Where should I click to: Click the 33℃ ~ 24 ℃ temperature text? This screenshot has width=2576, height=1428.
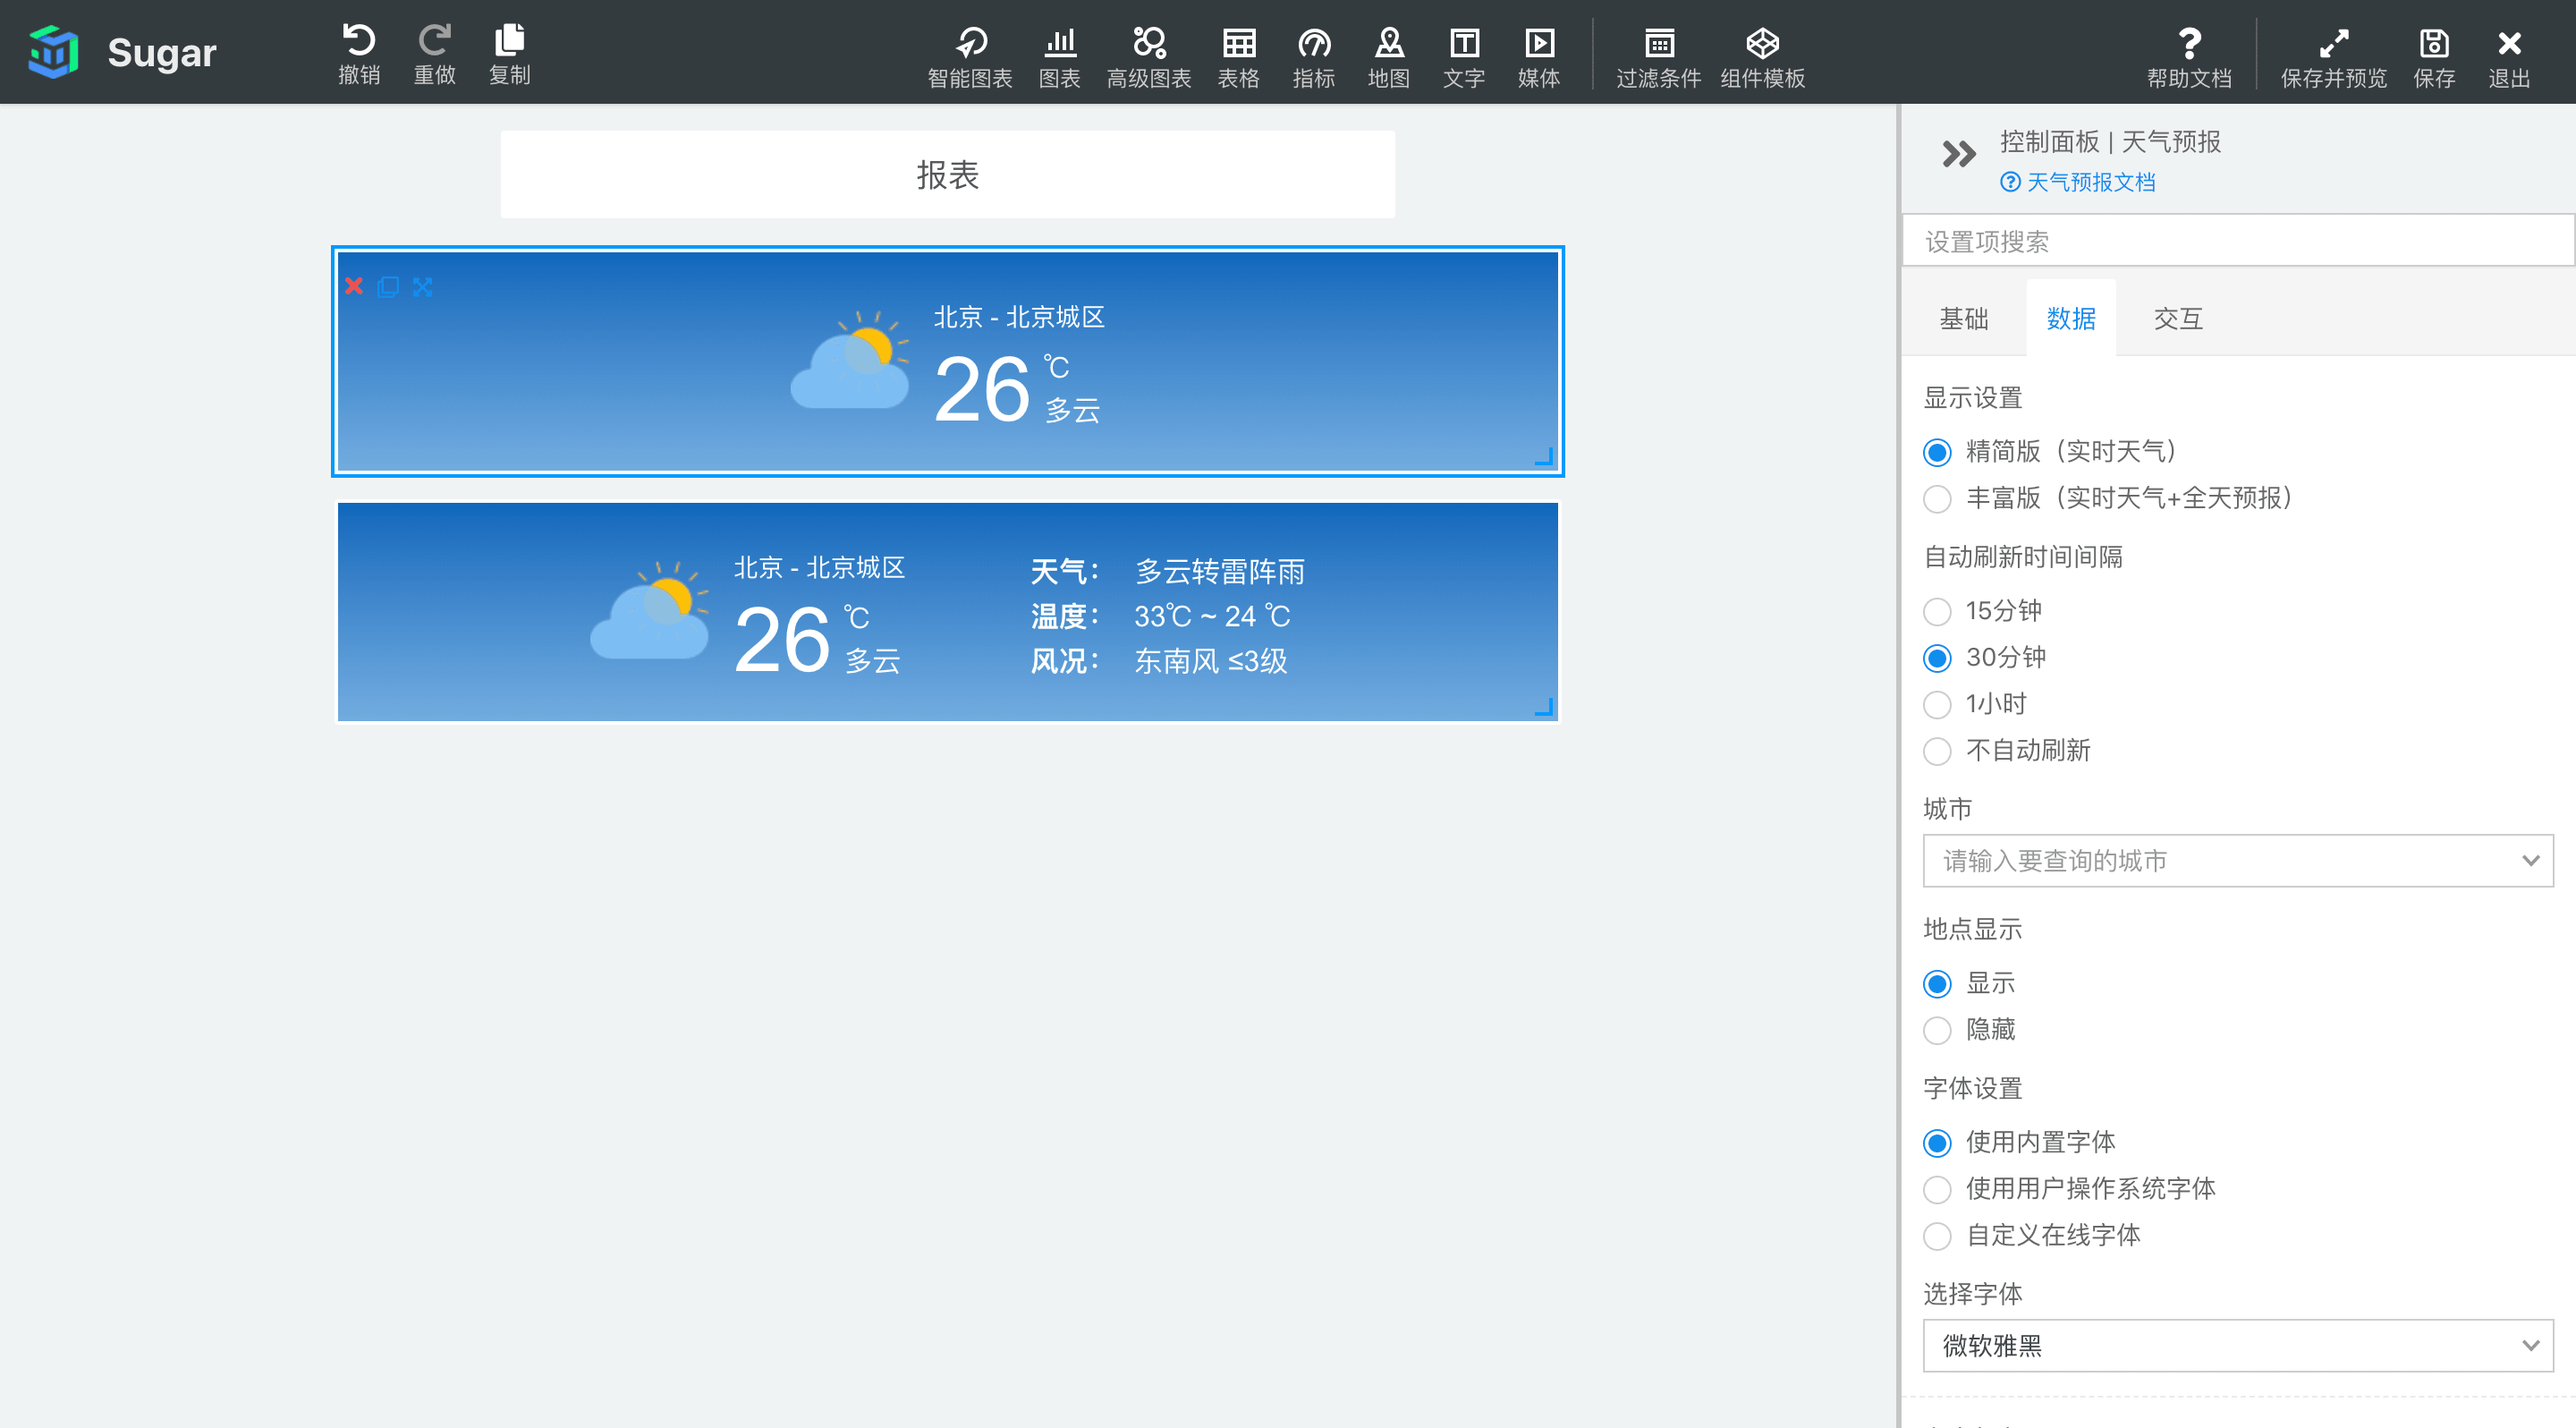(1212, 616)
